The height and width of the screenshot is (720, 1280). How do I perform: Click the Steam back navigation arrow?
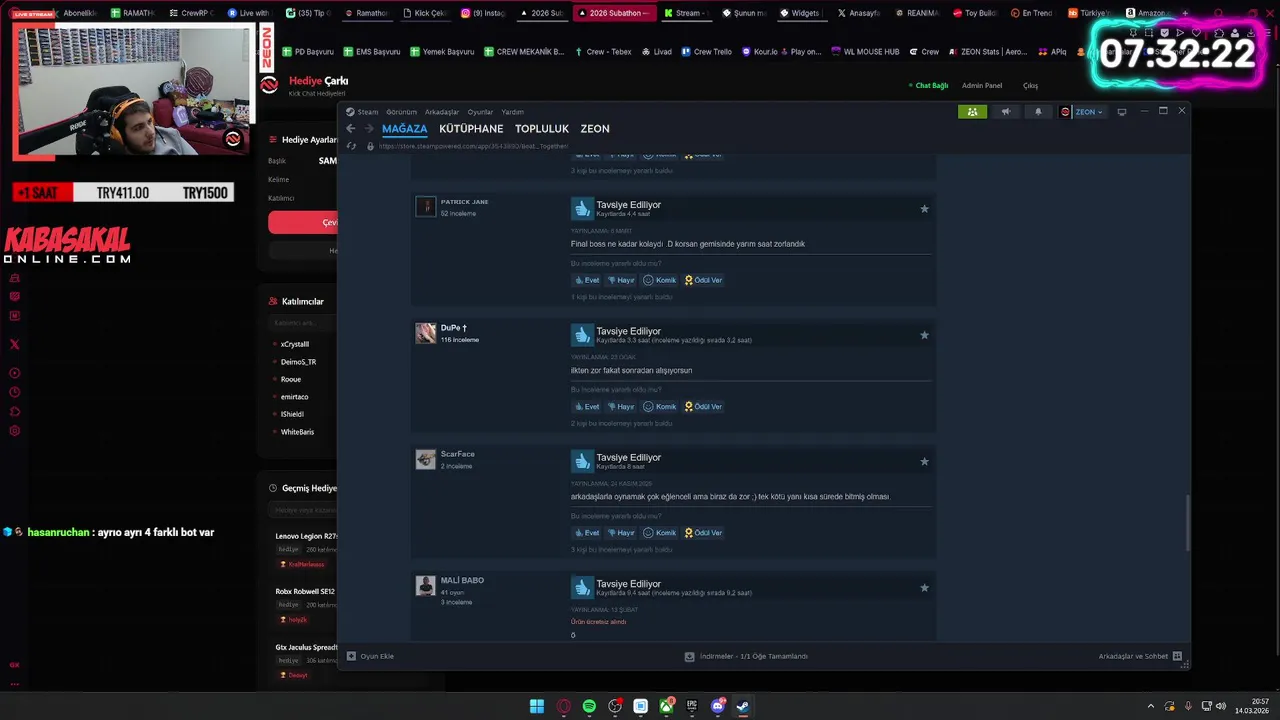(350, 128)
